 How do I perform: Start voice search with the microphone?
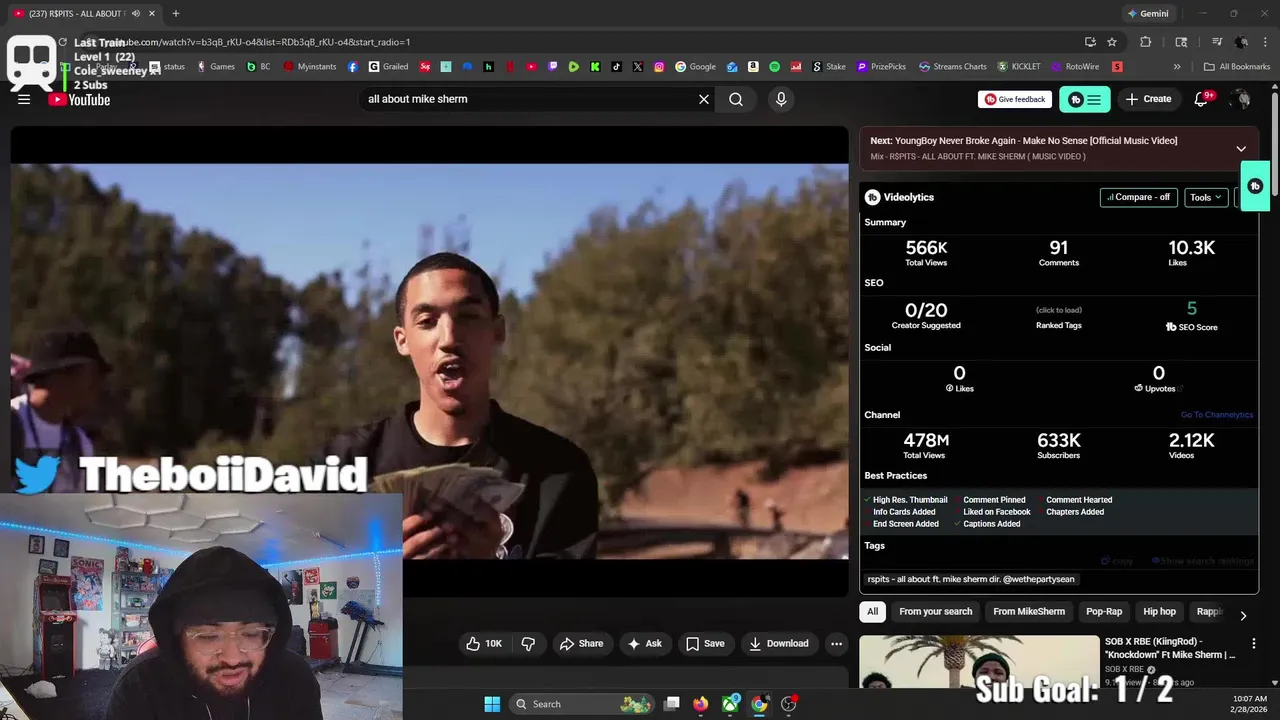(x=781, y=99)
